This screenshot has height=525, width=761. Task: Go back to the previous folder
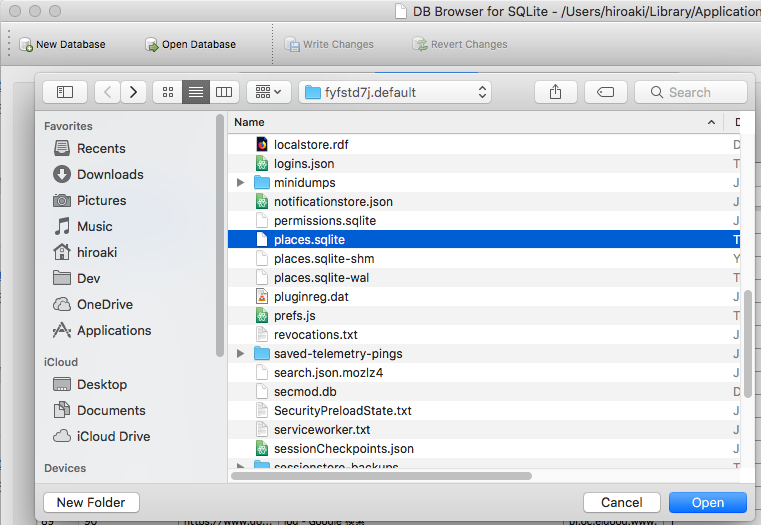point(107,92)
